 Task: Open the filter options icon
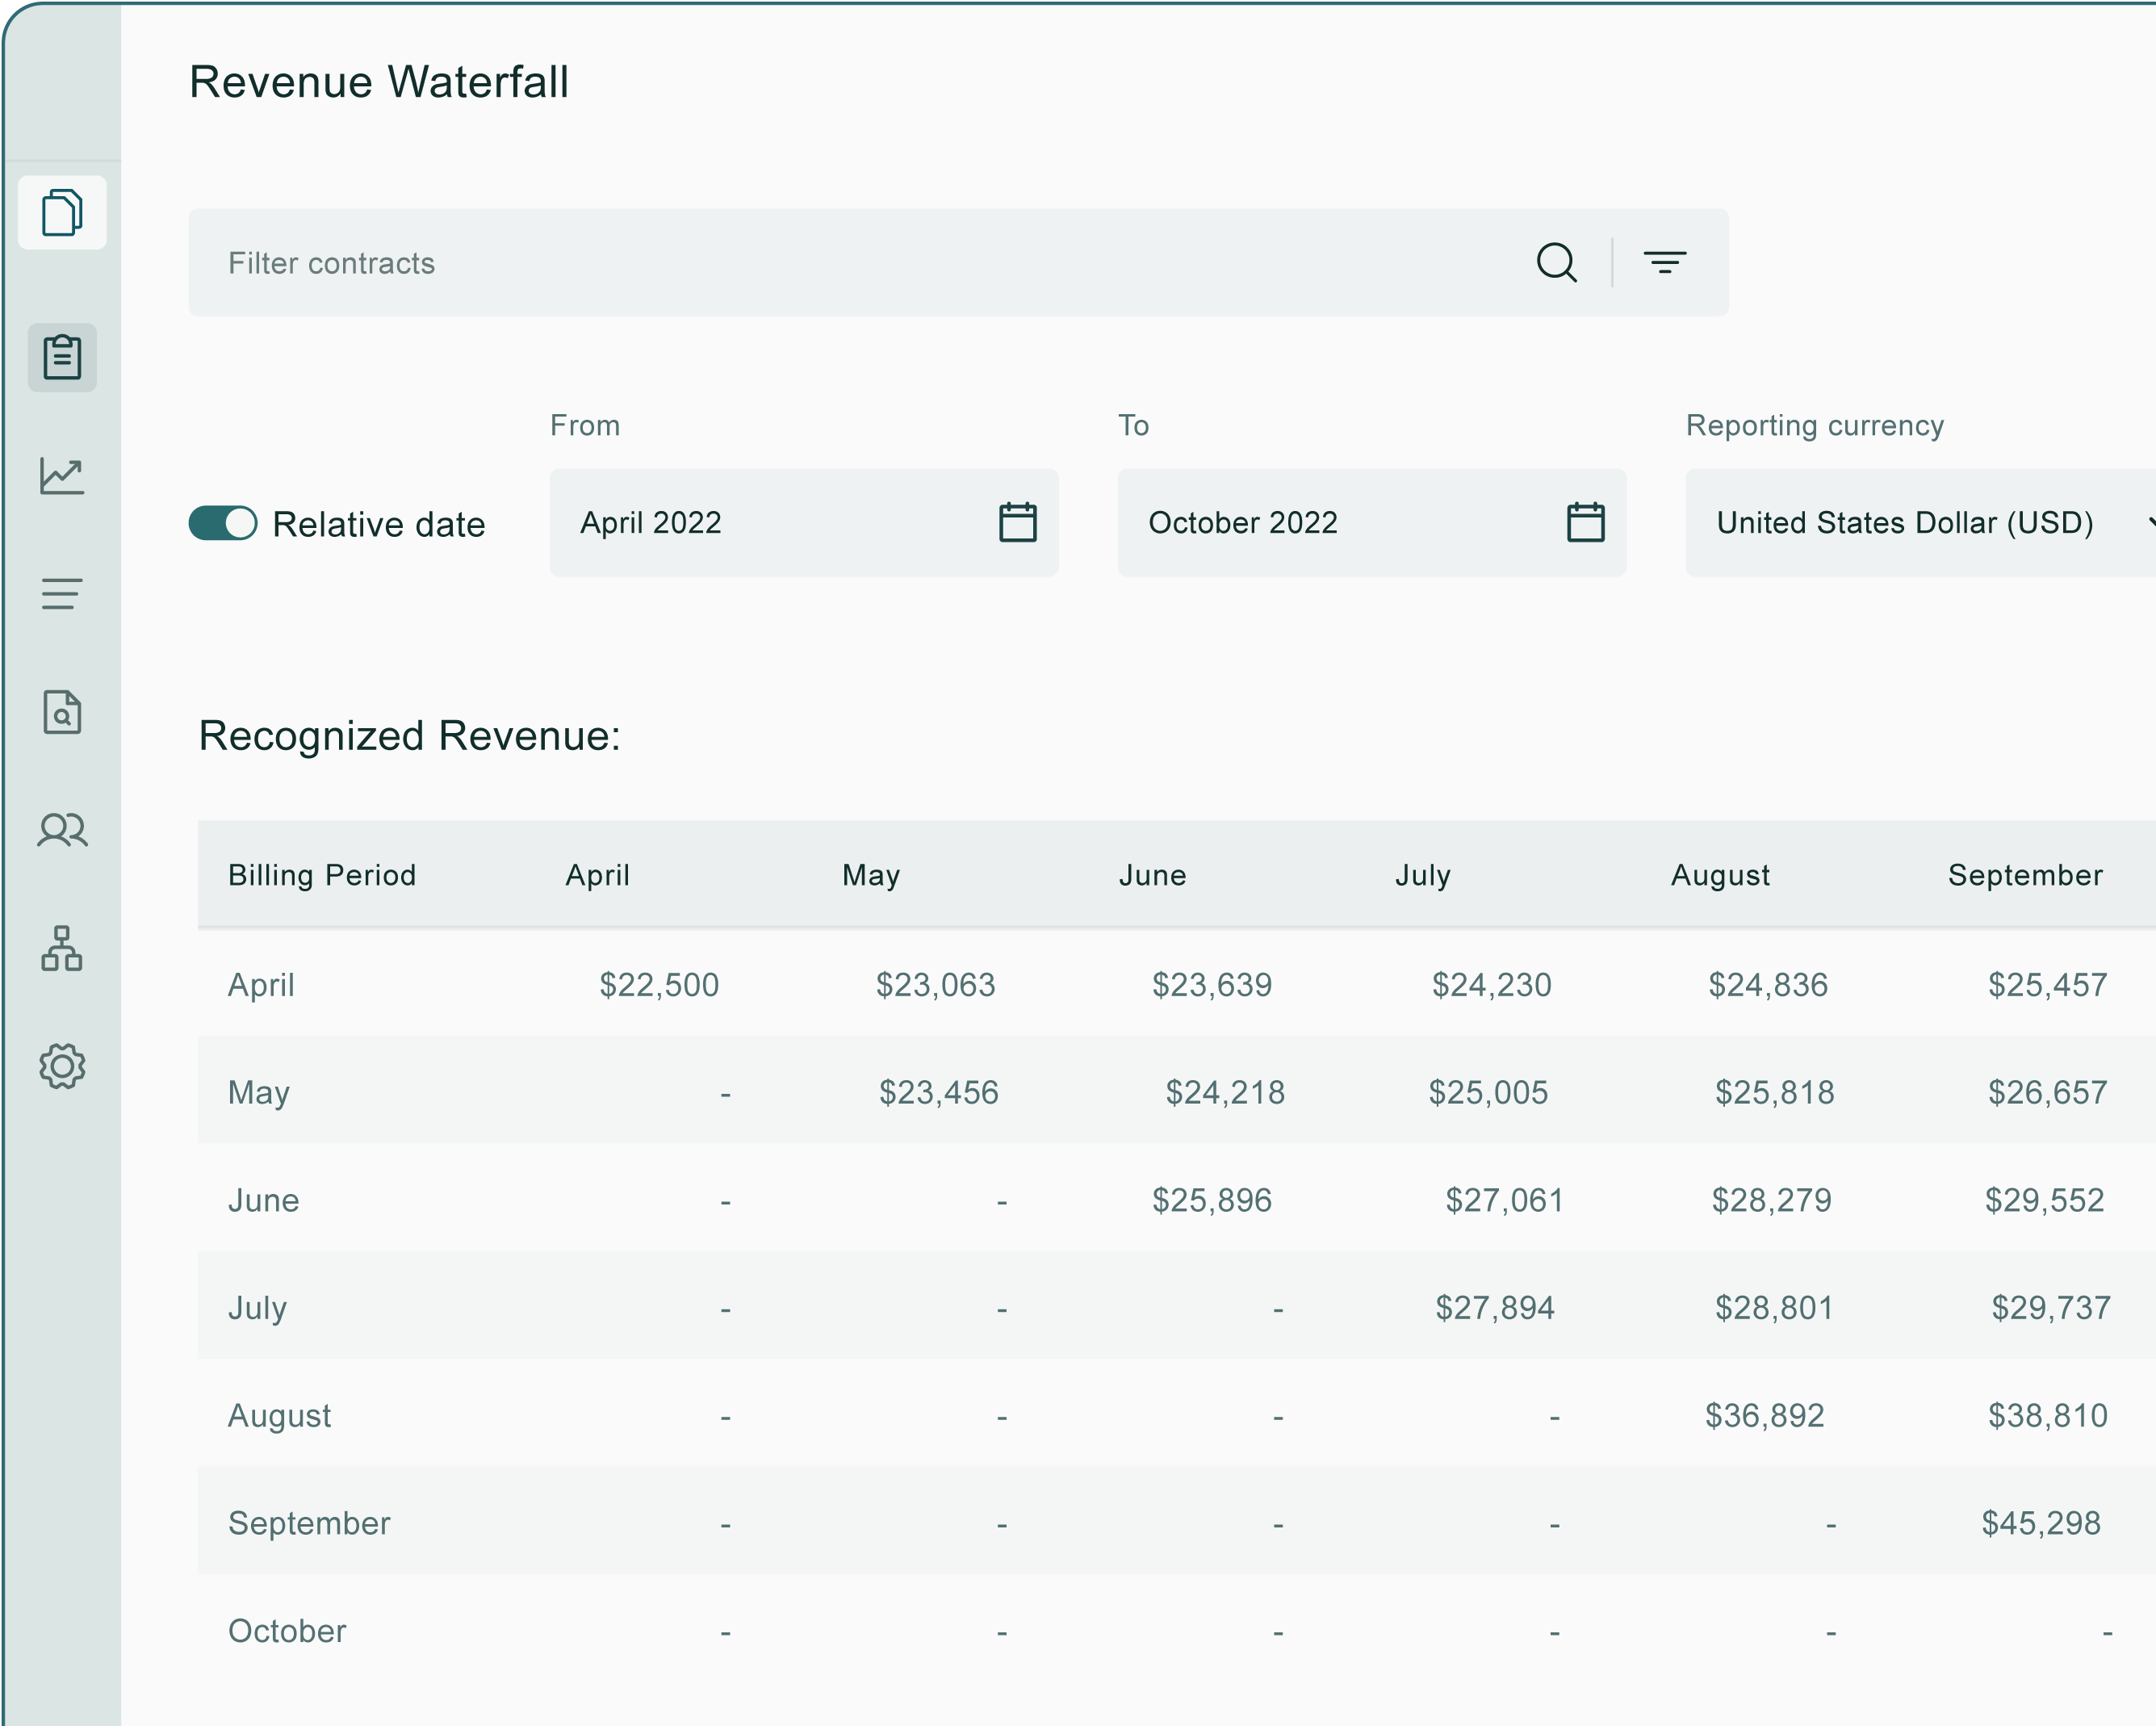(x=1665, y=263)
